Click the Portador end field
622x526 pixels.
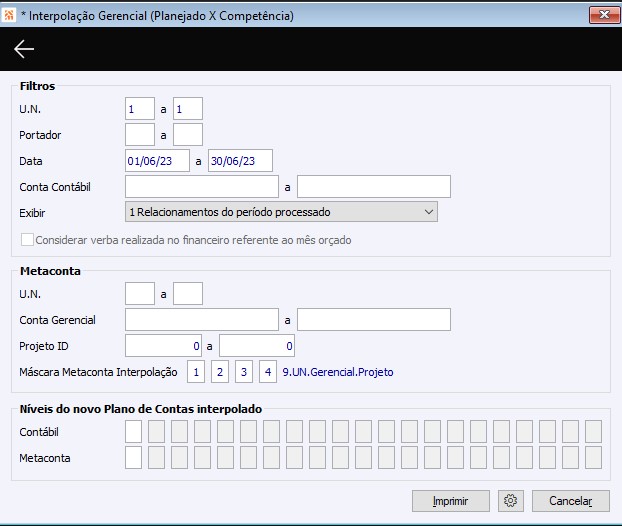(x=188, y=135)
